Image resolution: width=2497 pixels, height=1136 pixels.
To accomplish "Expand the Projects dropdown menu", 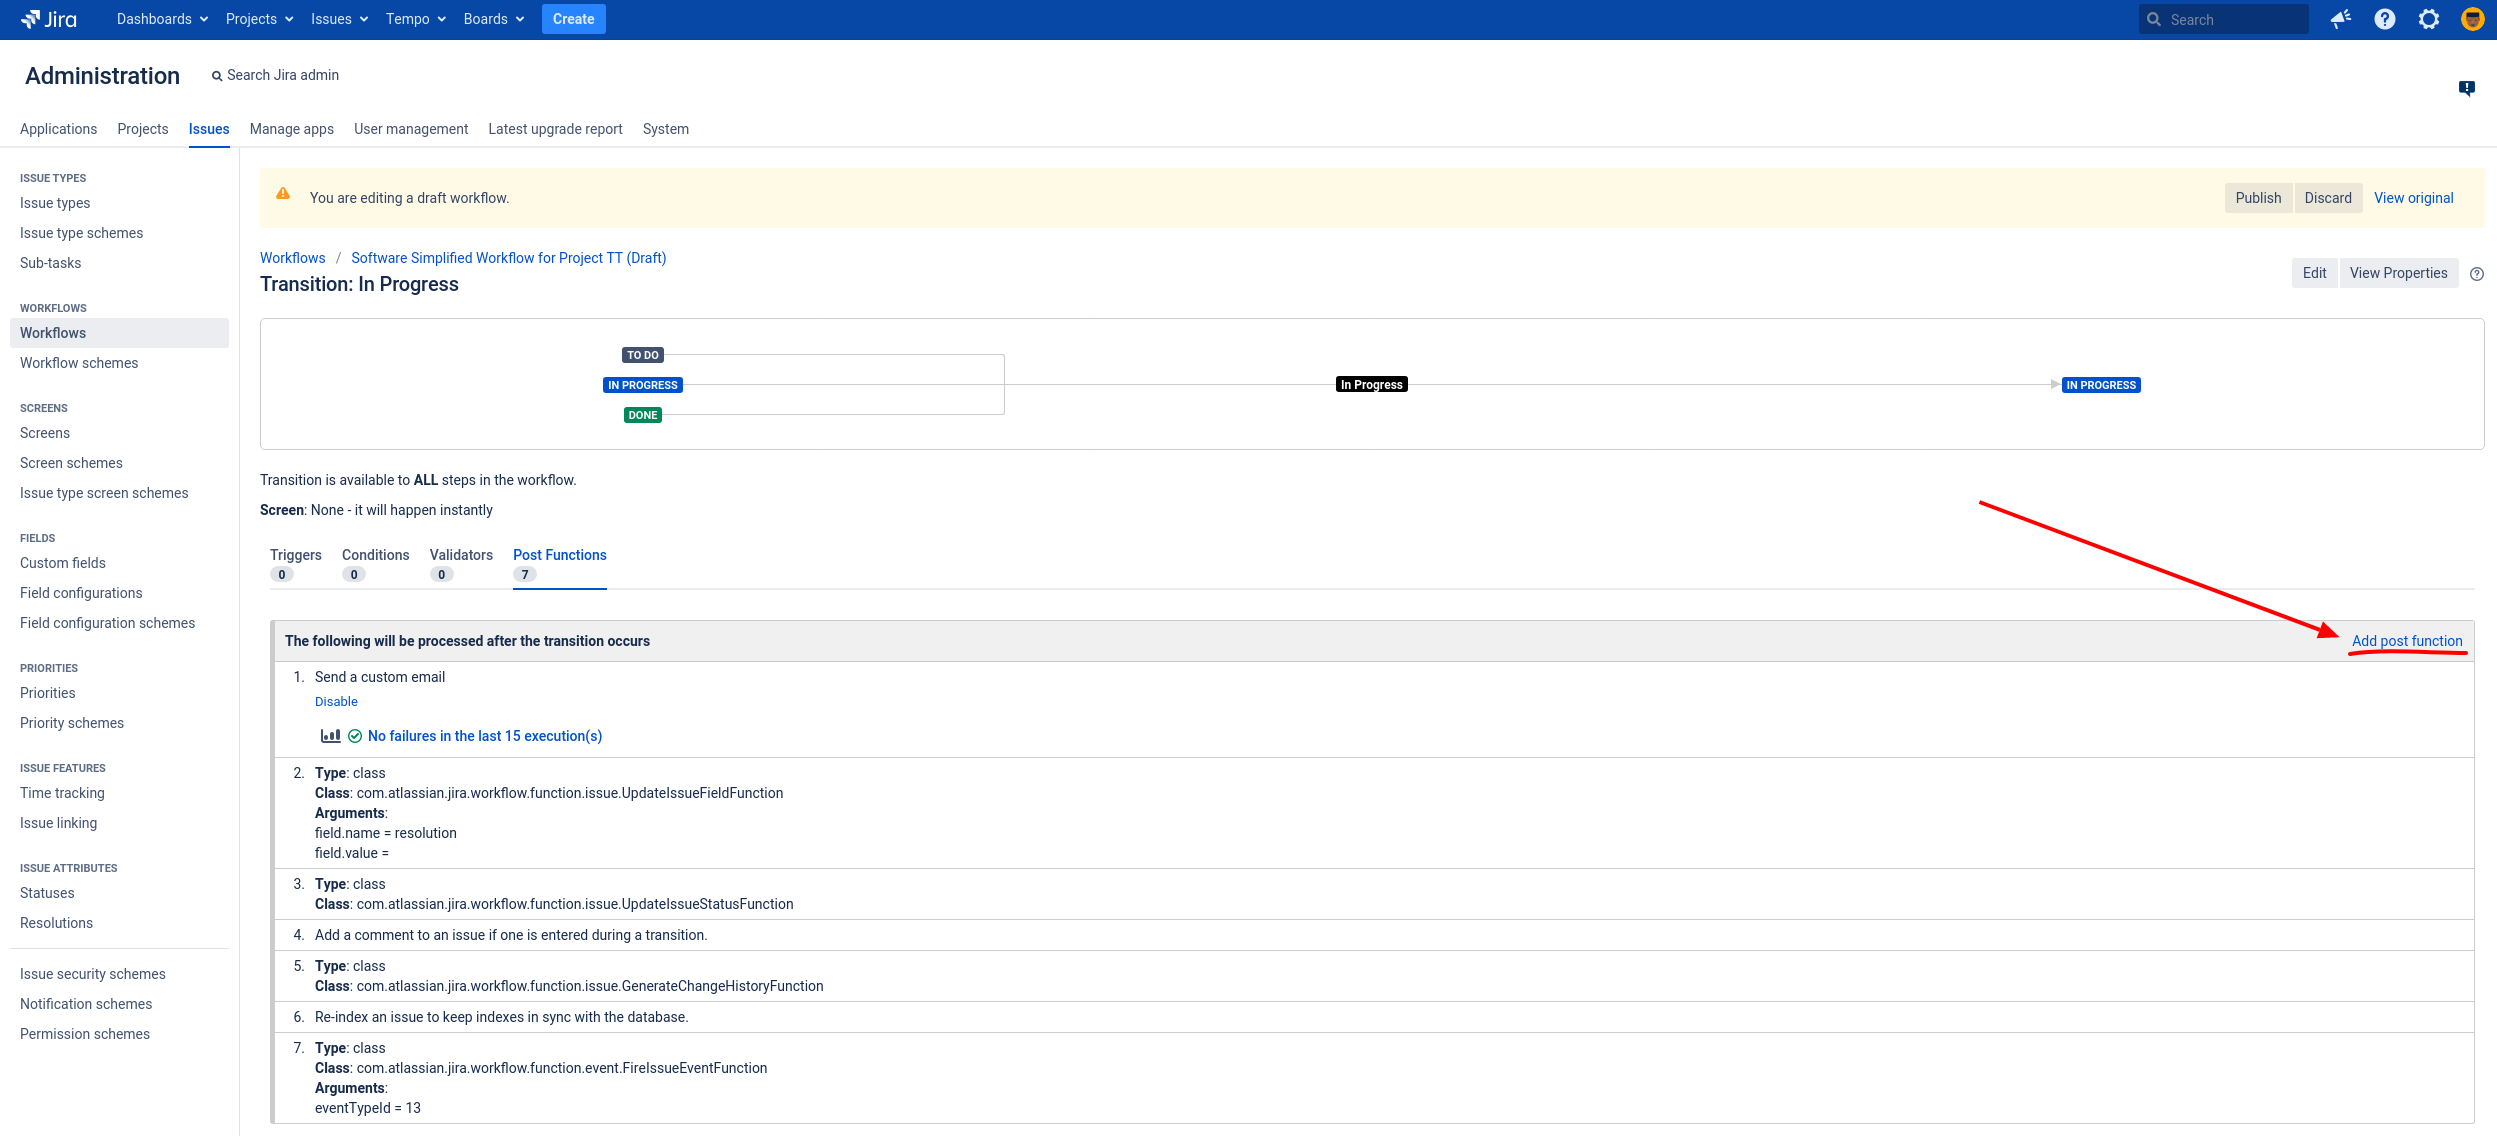I will [x=259, y=19].
